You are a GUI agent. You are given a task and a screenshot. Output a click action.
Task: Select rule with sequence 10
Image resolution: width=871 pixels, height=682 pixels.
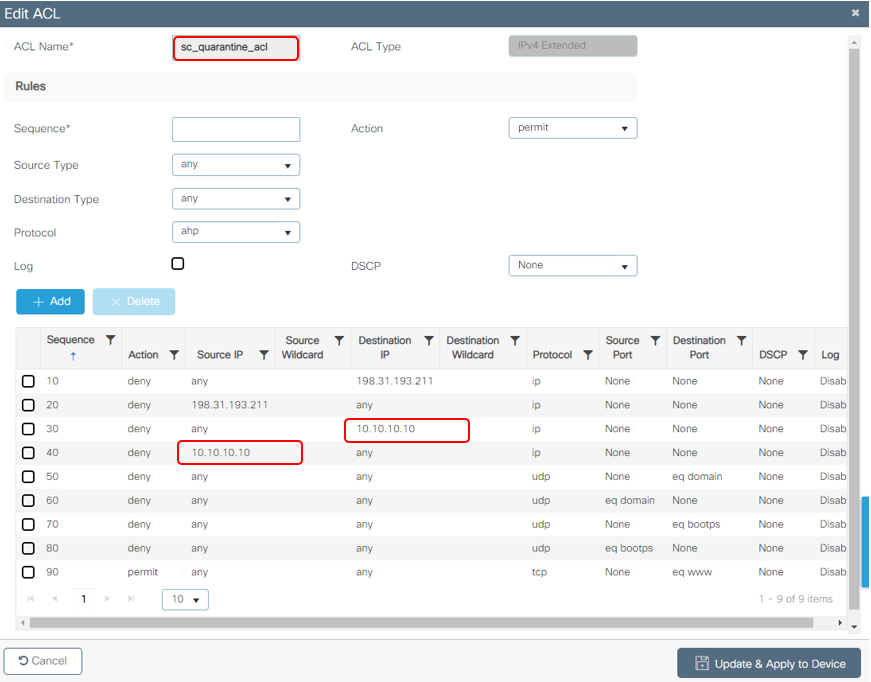coord(28,382)
